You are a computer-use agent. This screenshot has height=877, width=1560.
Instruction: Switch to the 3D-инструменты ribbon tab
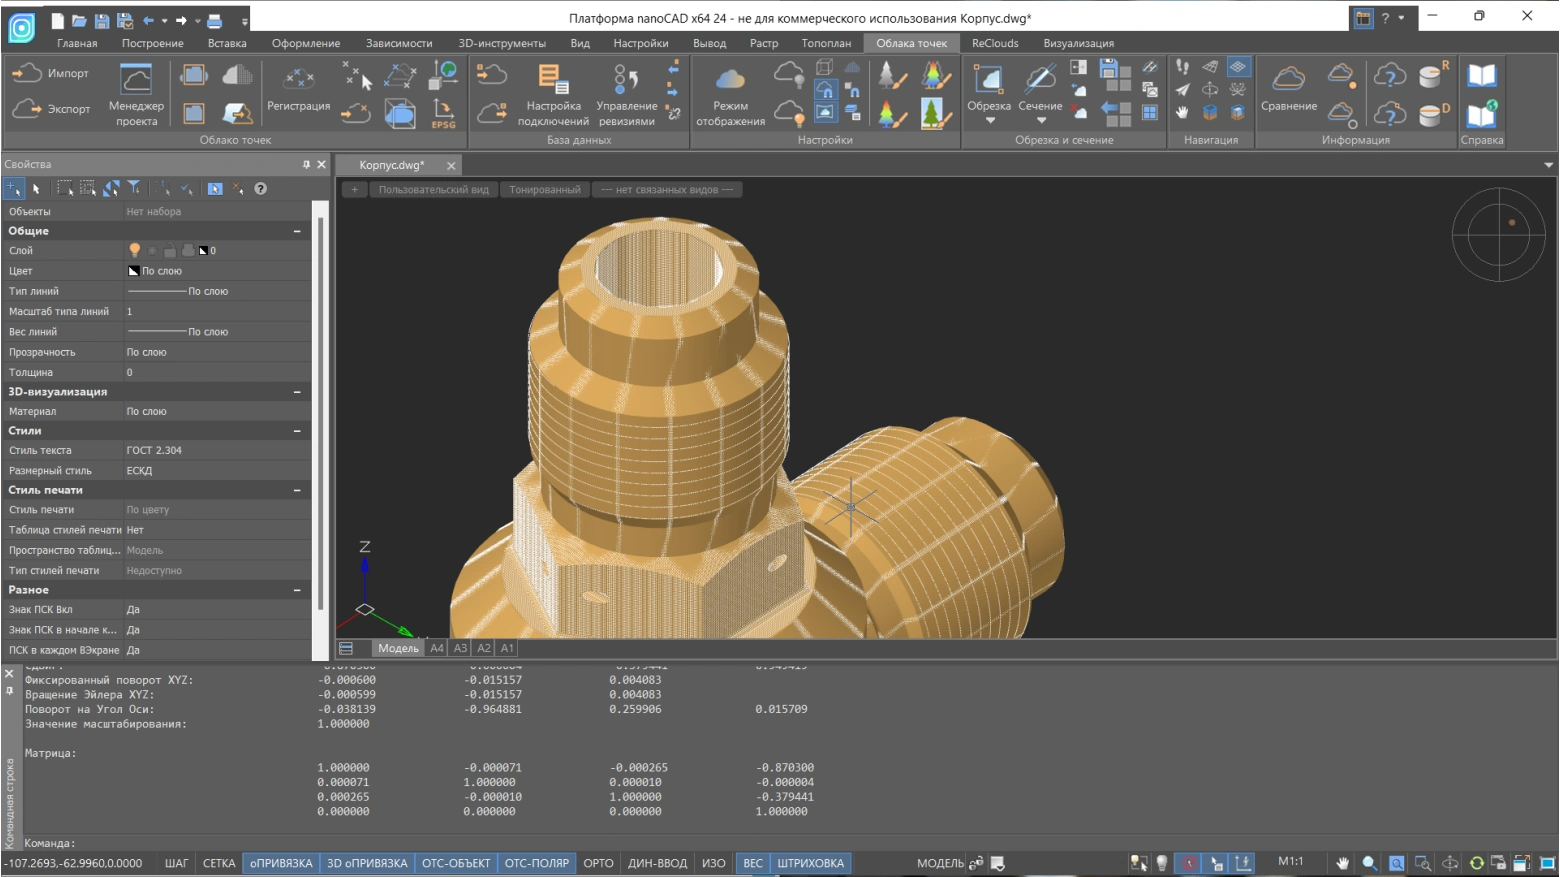pos(501,43)
